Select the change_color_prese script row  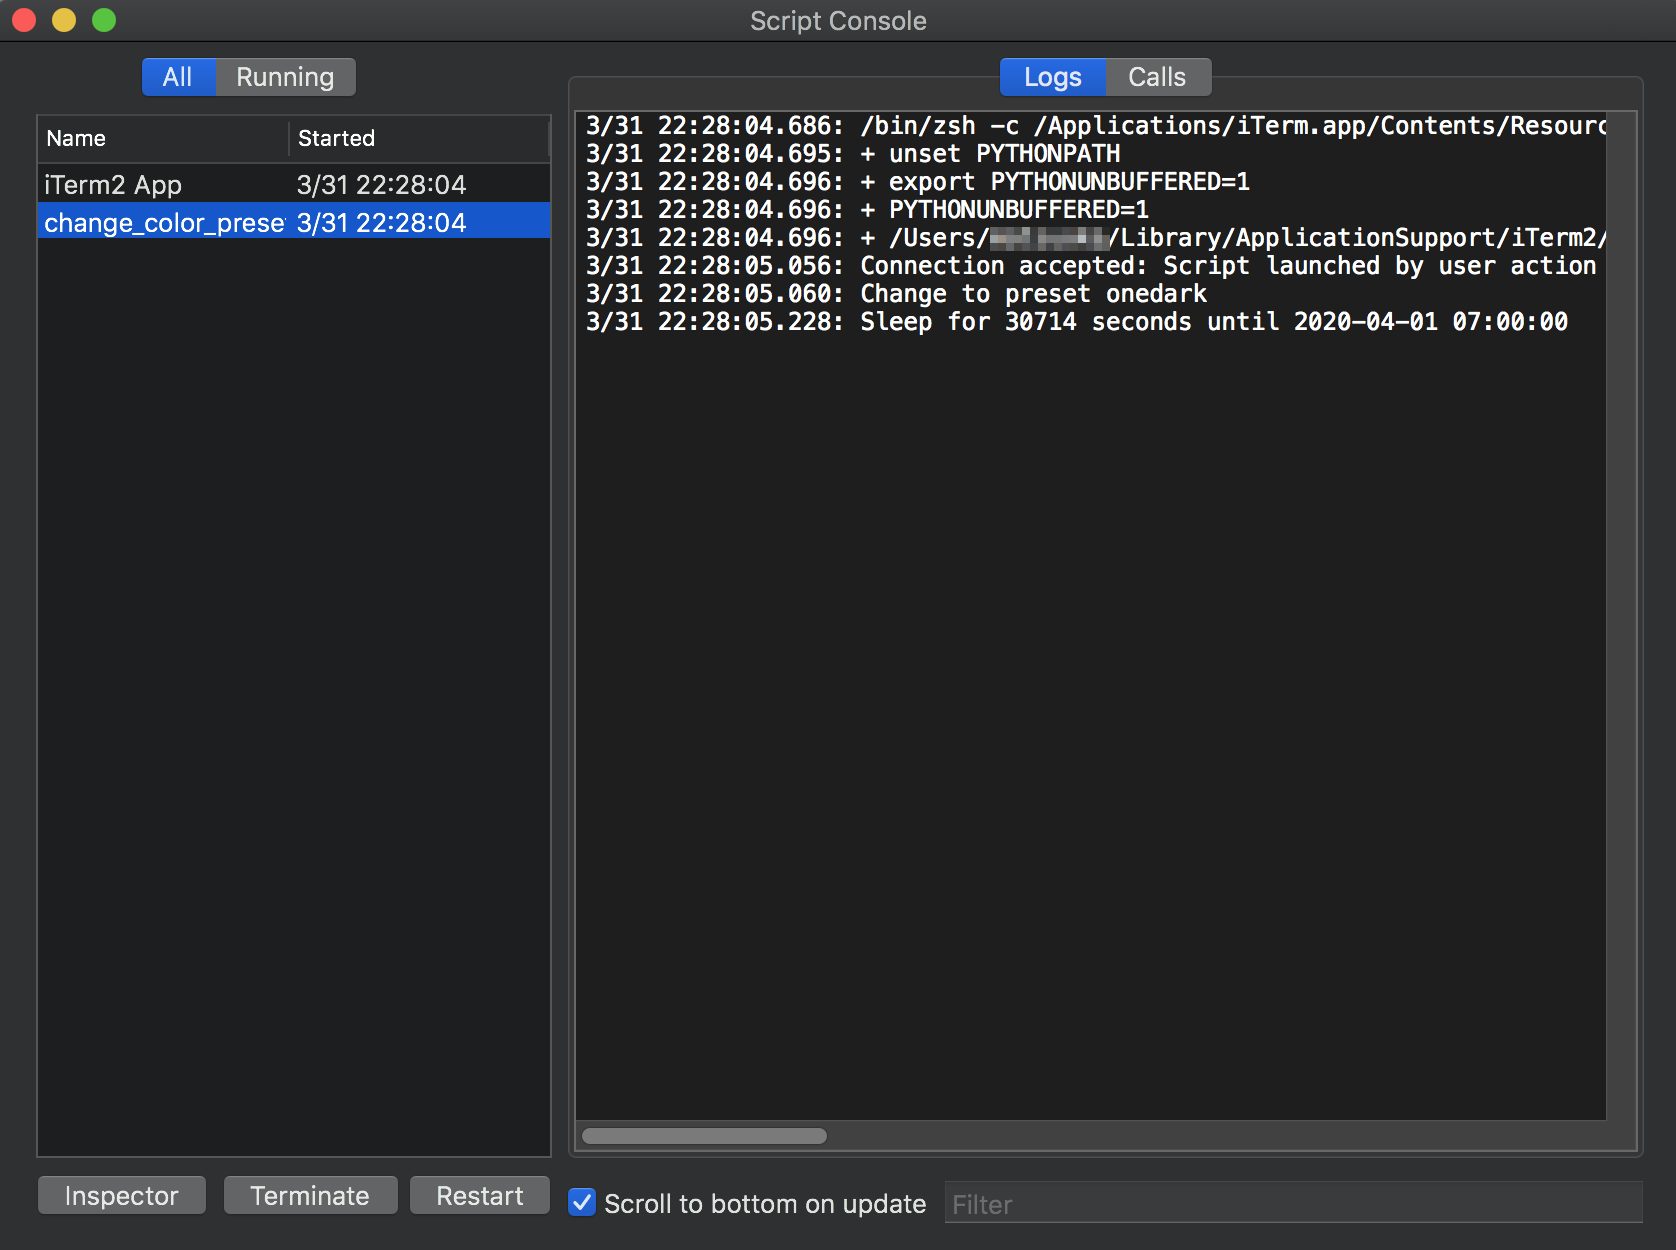294,222
